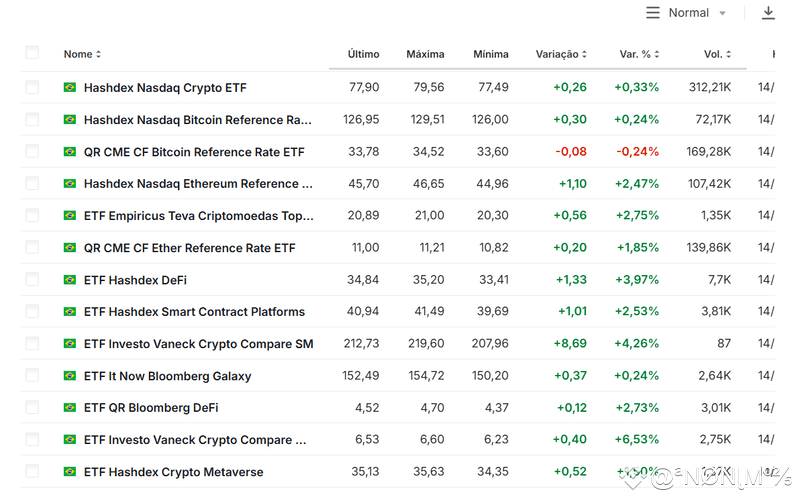Sort by the Vol. column header

pos(716,54)
